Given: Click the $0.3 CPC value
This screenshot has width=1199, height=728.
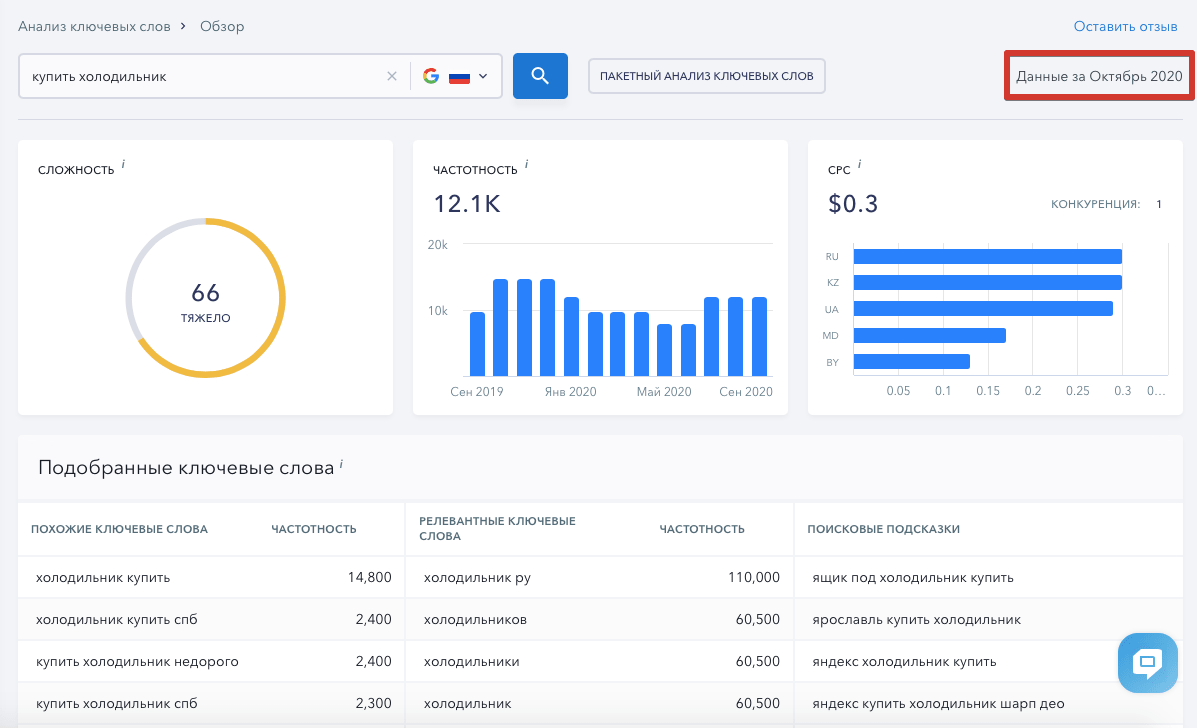Looking at the screenshot, I should pyautogui.click(x=853, y=203).
